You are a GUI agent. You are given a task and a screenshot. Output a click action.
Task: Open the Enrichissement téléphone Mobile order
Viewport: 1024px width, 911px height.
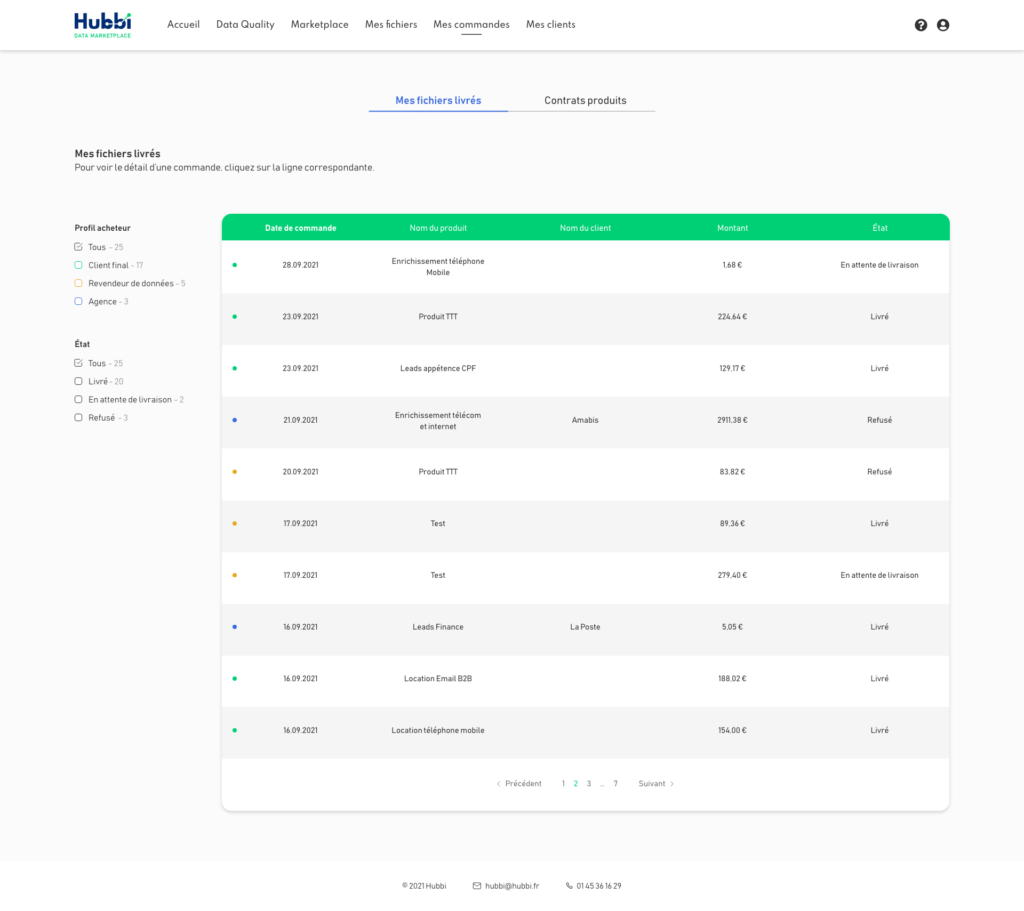click(x=585, y=266)
